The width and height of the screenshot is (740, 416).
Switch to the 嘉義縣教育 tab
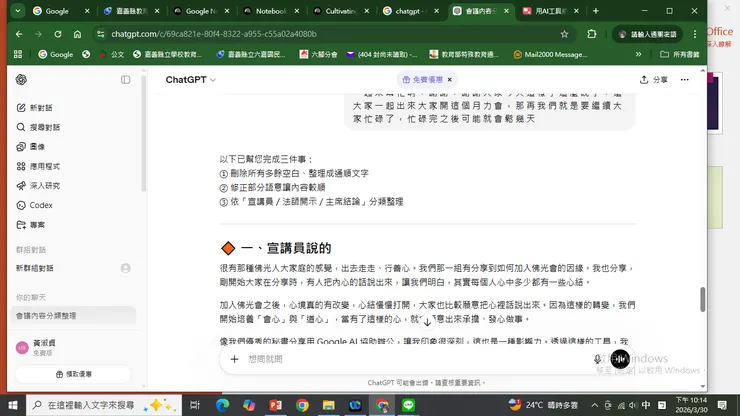[131, 11]
